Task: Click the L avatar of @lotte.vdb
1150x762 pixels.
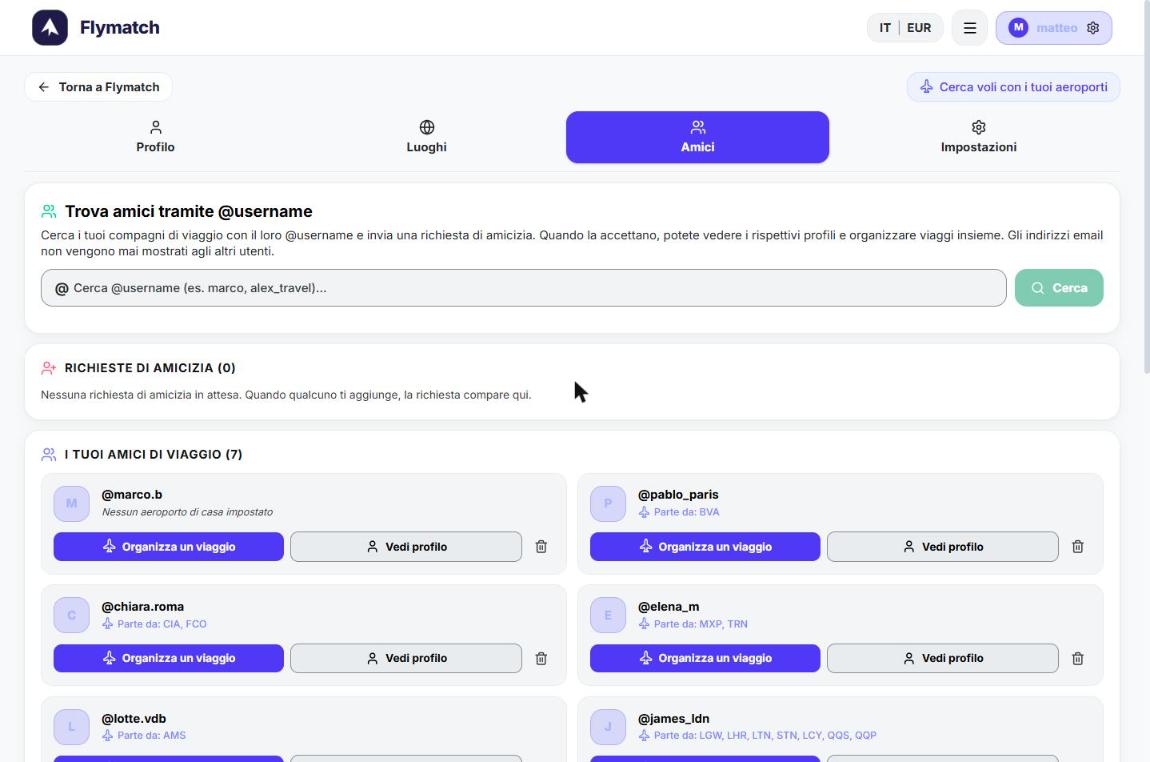Action: [71, 727]
